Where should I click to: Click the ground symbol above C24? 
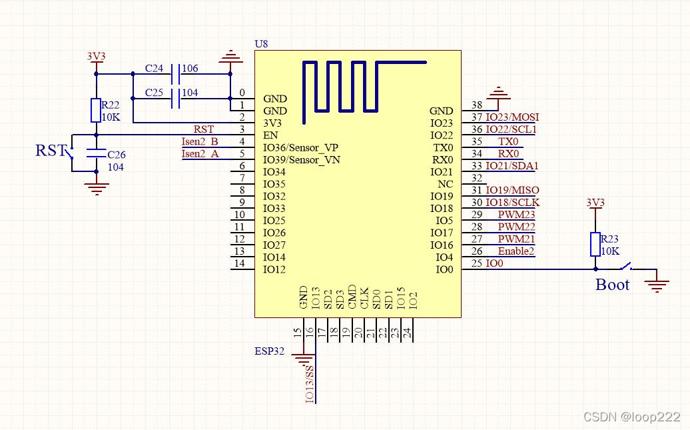click(230, 57)
